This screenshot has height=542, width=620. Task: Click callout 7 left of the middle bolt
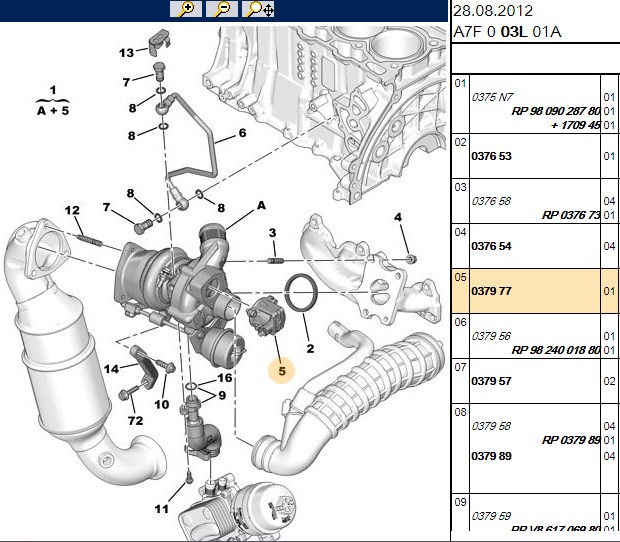pyautogui.click(x=106, y=207)
